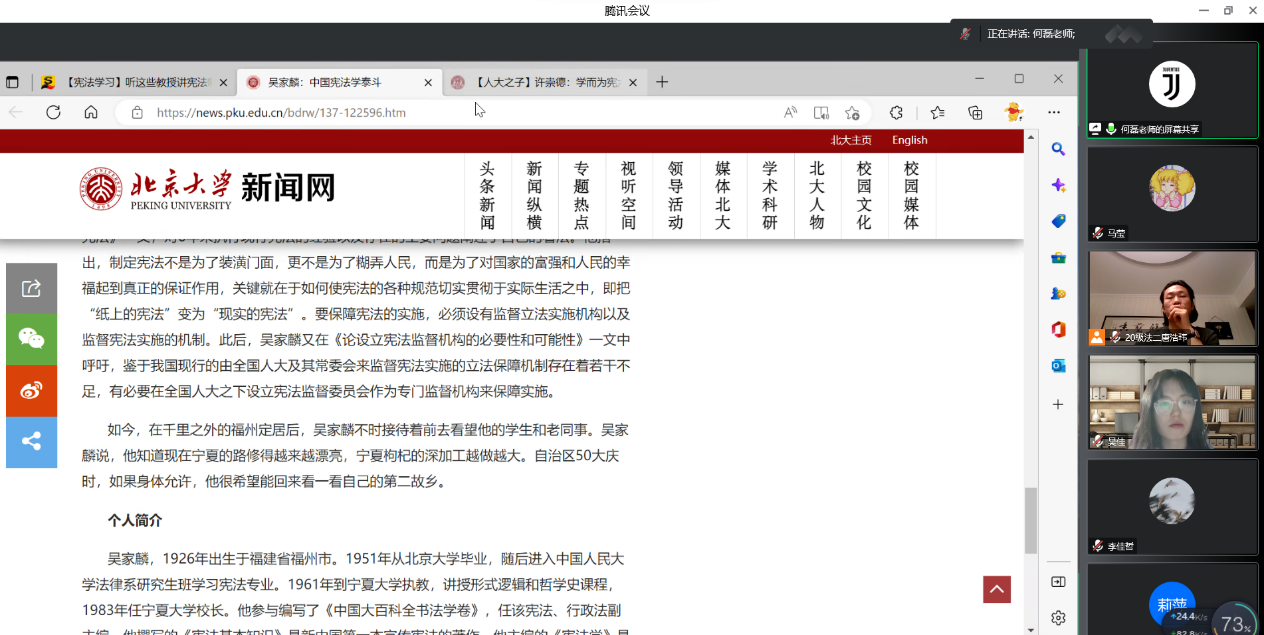Toggle vertical tabs actions button
This screenshot has width=1264, height=635.
click(13, 82)
